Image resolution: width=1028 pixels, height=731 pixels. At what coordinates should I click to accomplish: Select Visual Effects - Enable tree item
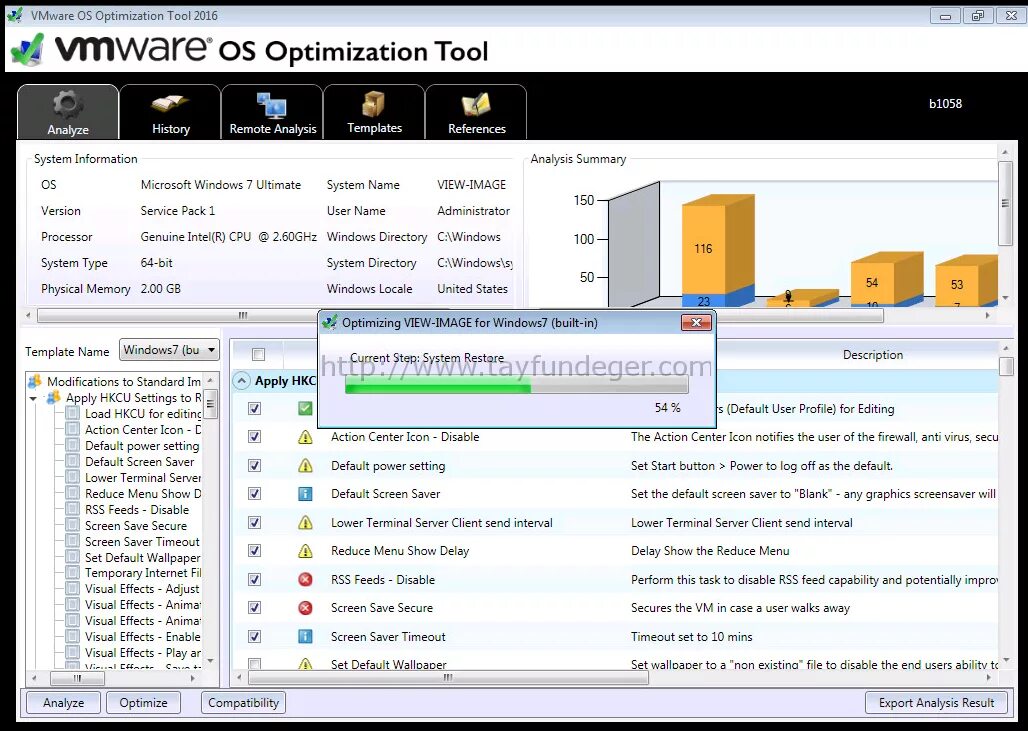[x=143, y=637]
